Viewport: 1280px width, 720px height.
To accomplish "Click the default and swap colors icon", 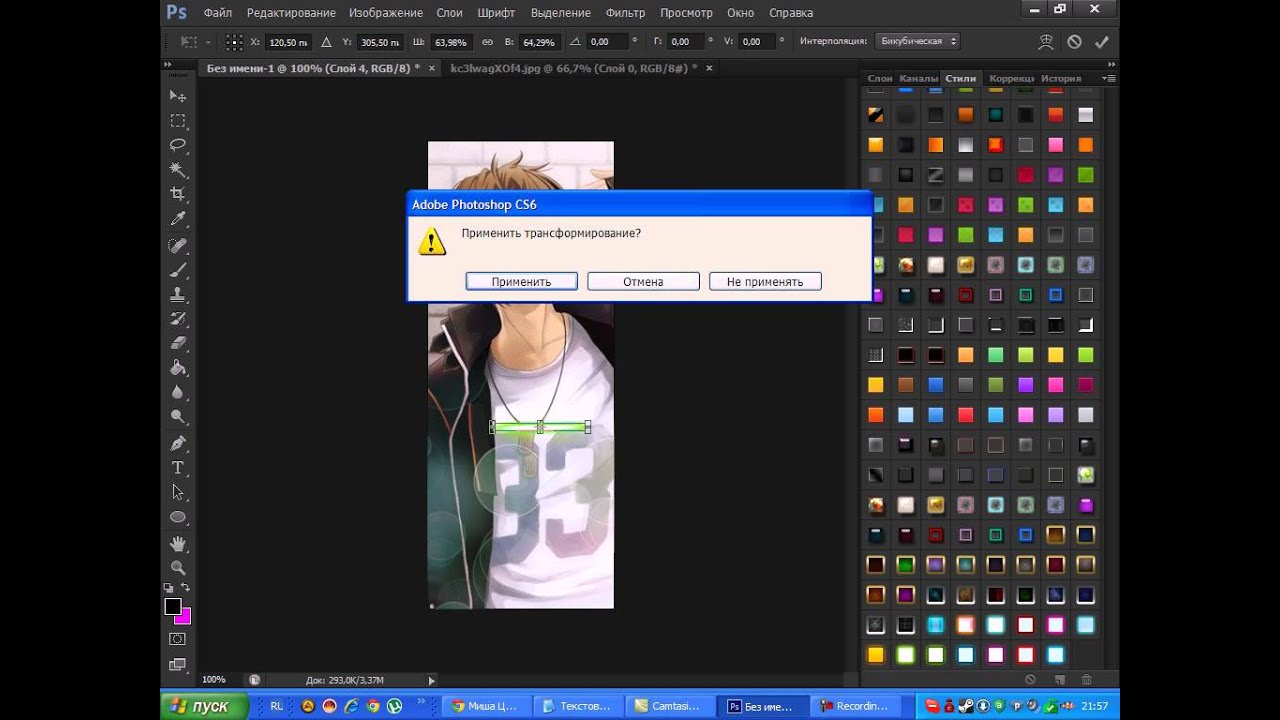I will tap(177, 588).
